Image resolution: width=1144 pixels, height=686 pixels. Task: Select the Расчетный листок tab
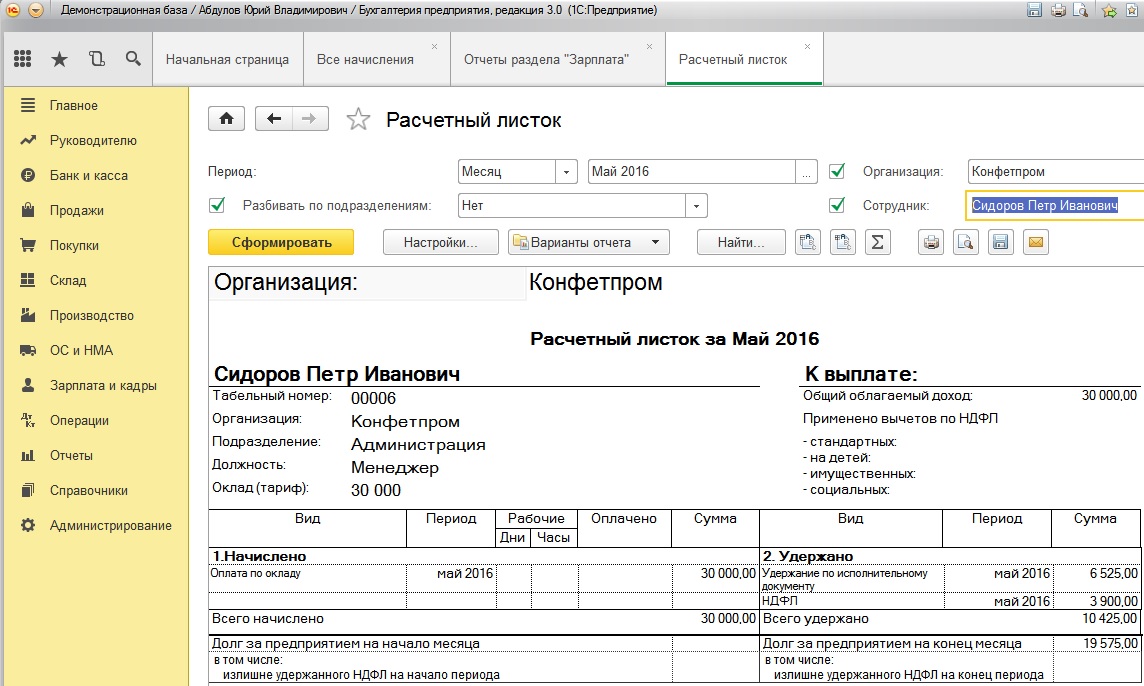click(733, 60)
